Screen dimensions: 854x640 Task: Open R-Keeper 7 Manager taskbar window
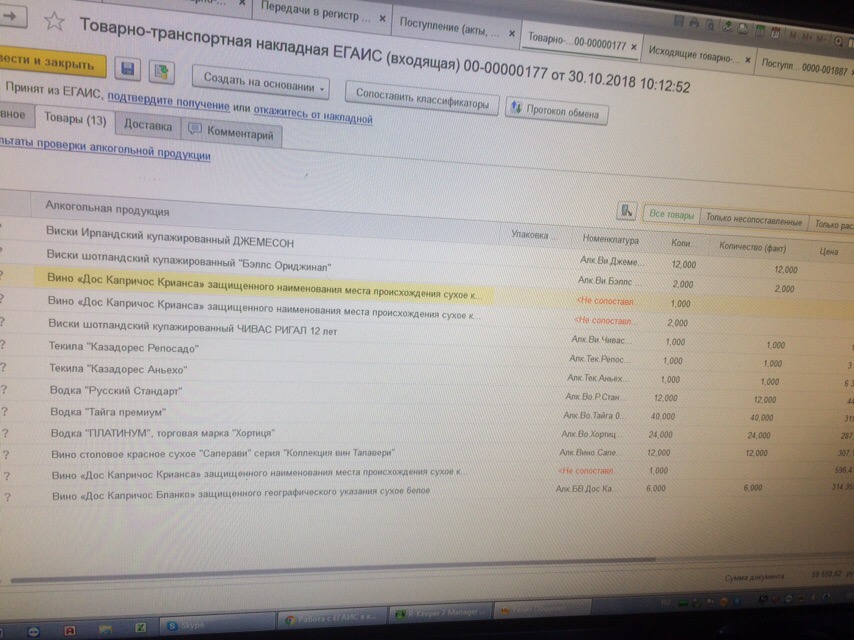[441, 613]
